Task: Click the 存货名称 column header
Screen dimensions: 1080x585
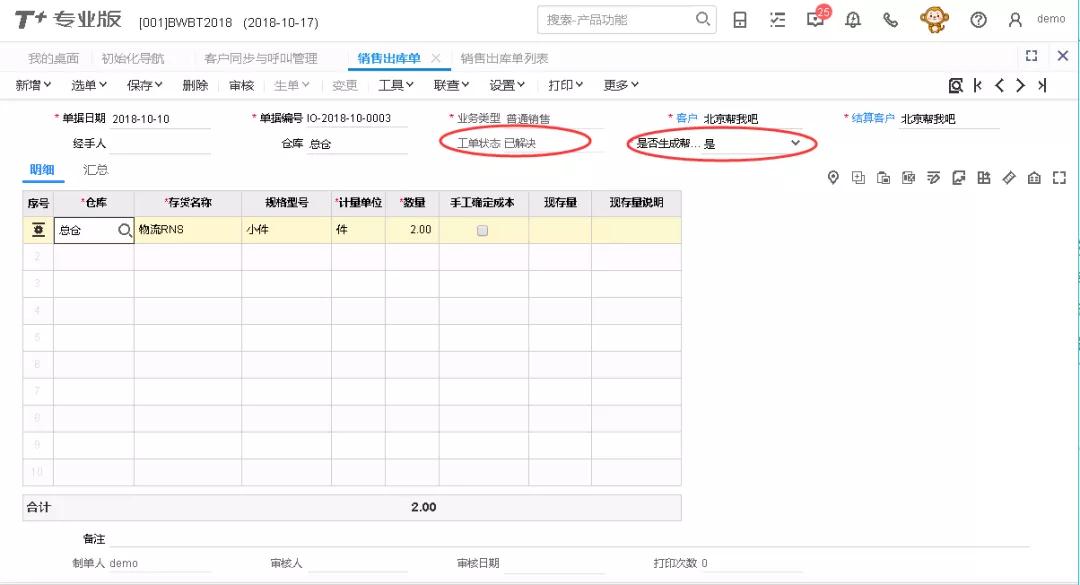Action: [187, 203]
